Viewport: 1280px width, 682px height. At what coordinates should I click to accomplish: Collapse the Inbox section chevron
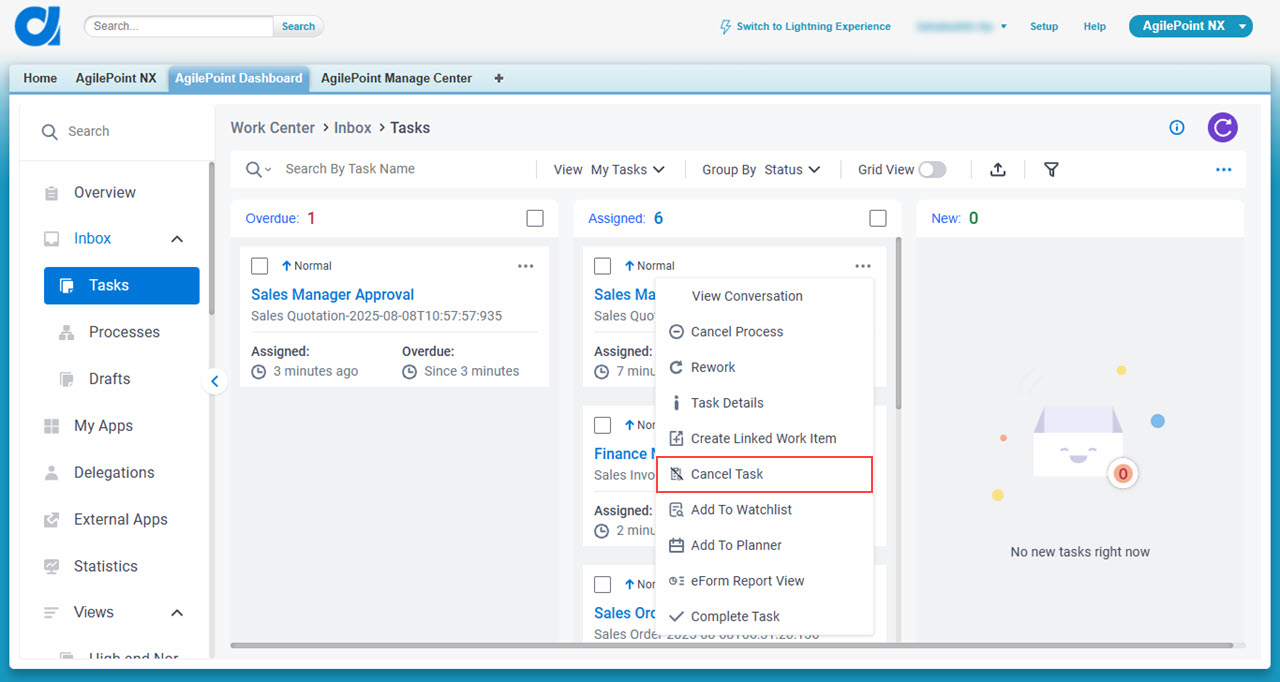pyautogui.click(x=177, y=239)
